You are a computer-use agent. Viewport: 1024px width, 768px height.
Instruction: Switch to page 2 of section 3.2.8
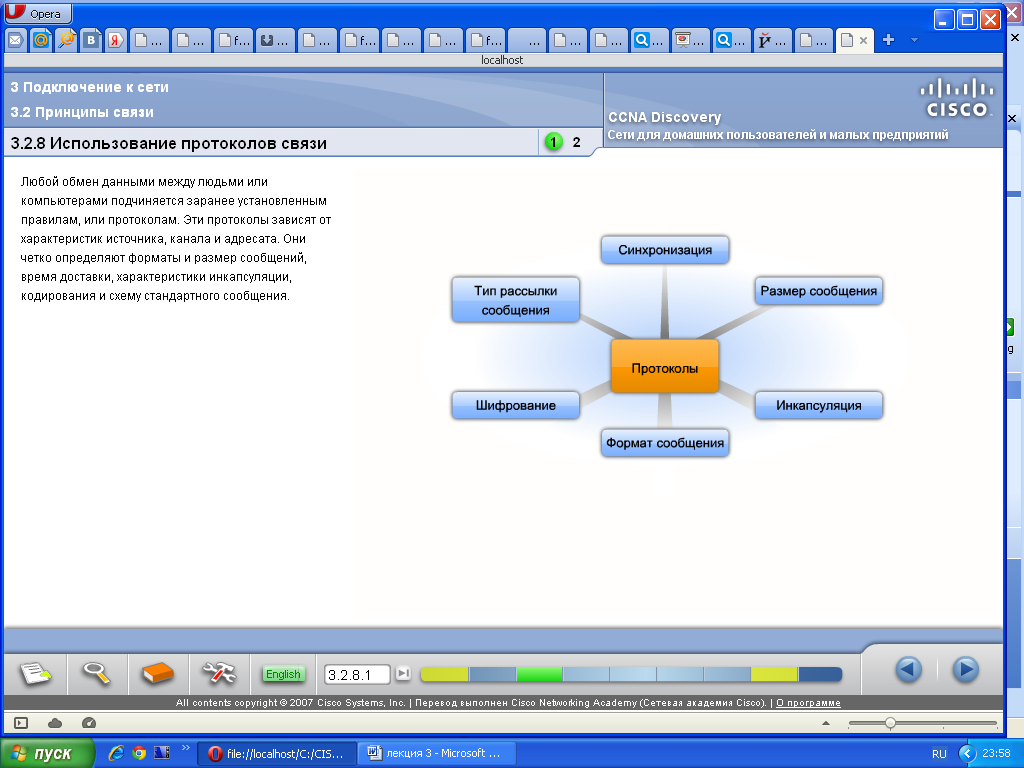pyautogui.click(x=577, y=142)
